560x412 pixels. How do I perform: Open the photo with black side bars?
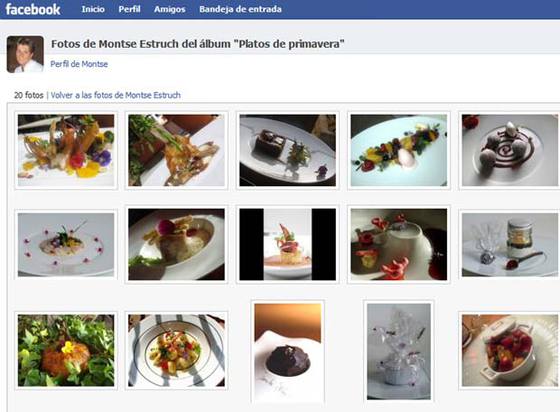tap(288, 245)
